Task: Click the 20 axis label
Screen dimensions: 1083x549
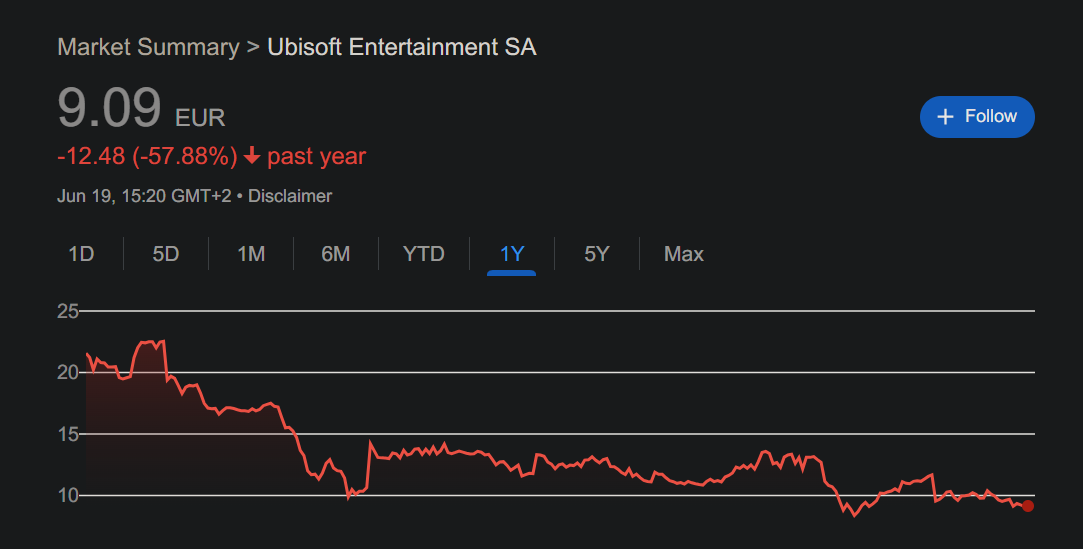Action: point(68,373)
